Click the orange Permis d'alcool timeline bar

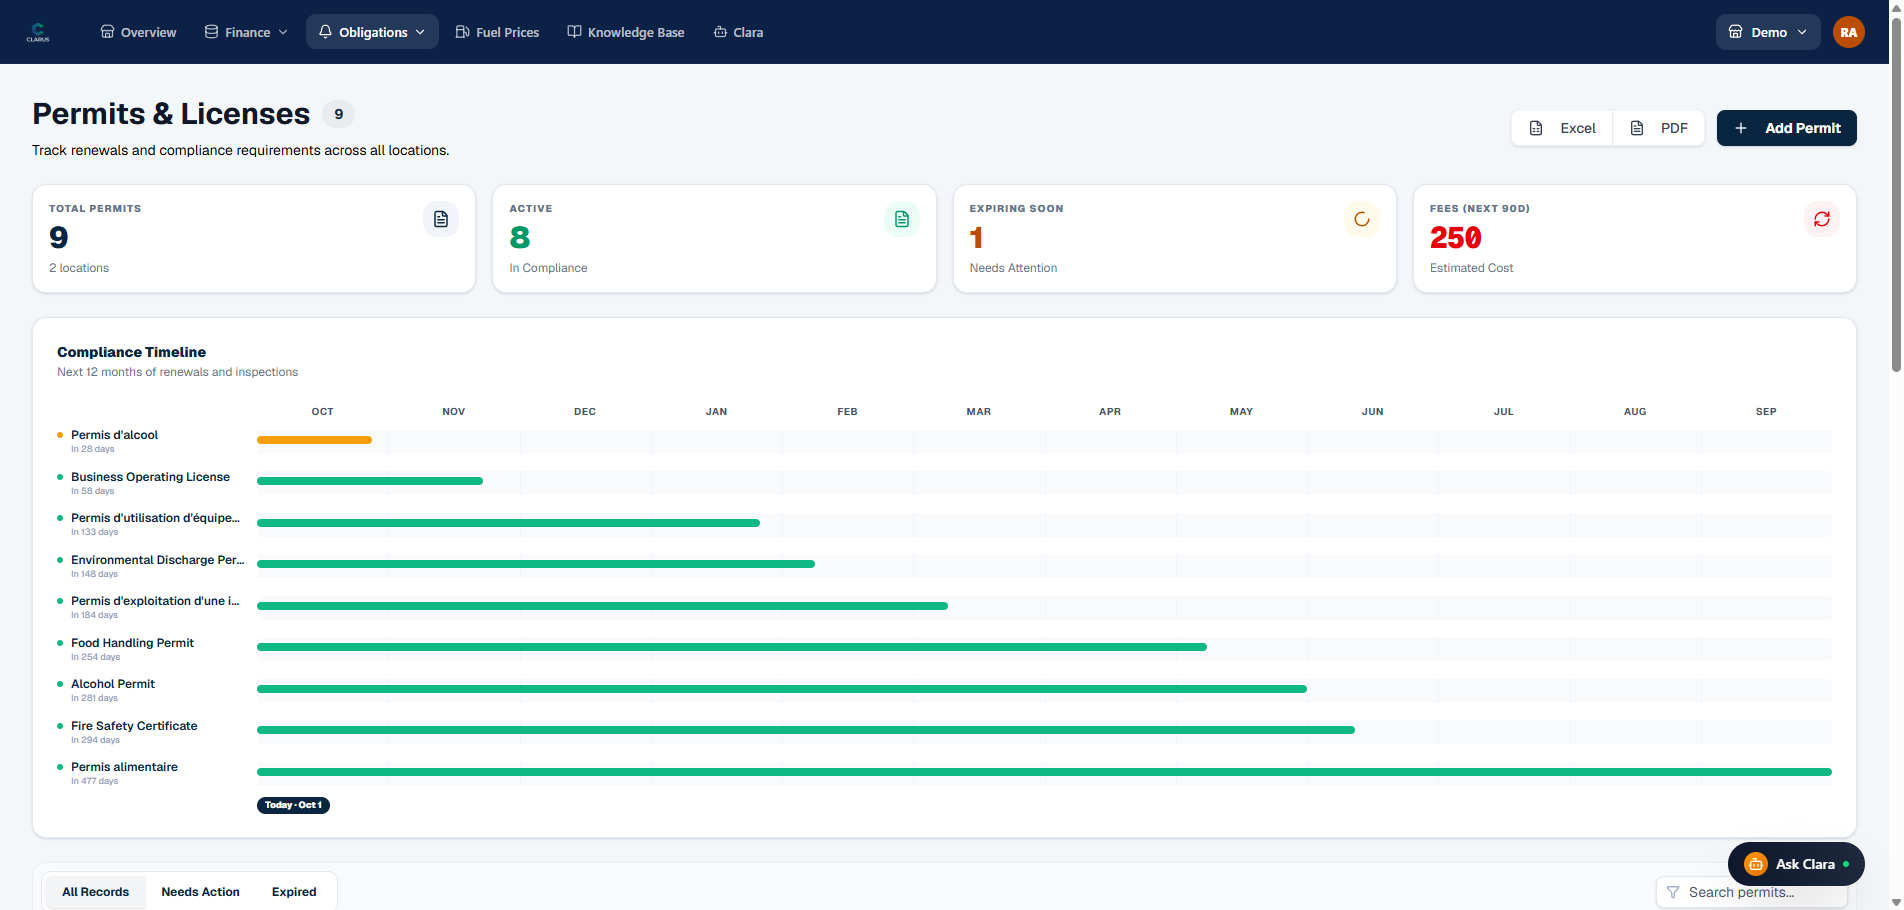tap(314, 440)
